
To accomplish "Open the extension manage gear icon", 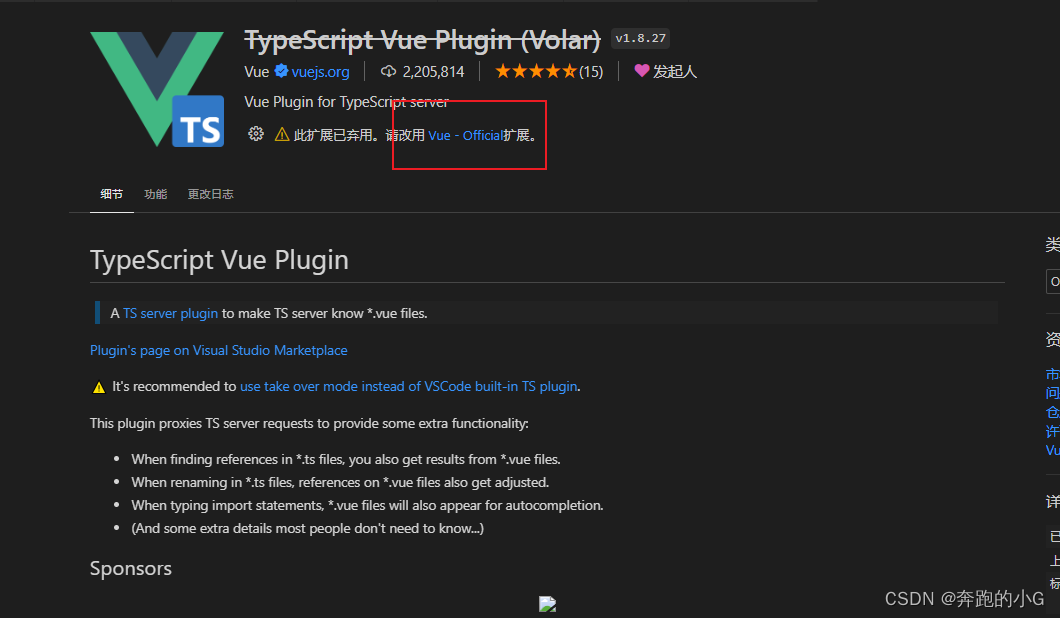I will [256, 134].
